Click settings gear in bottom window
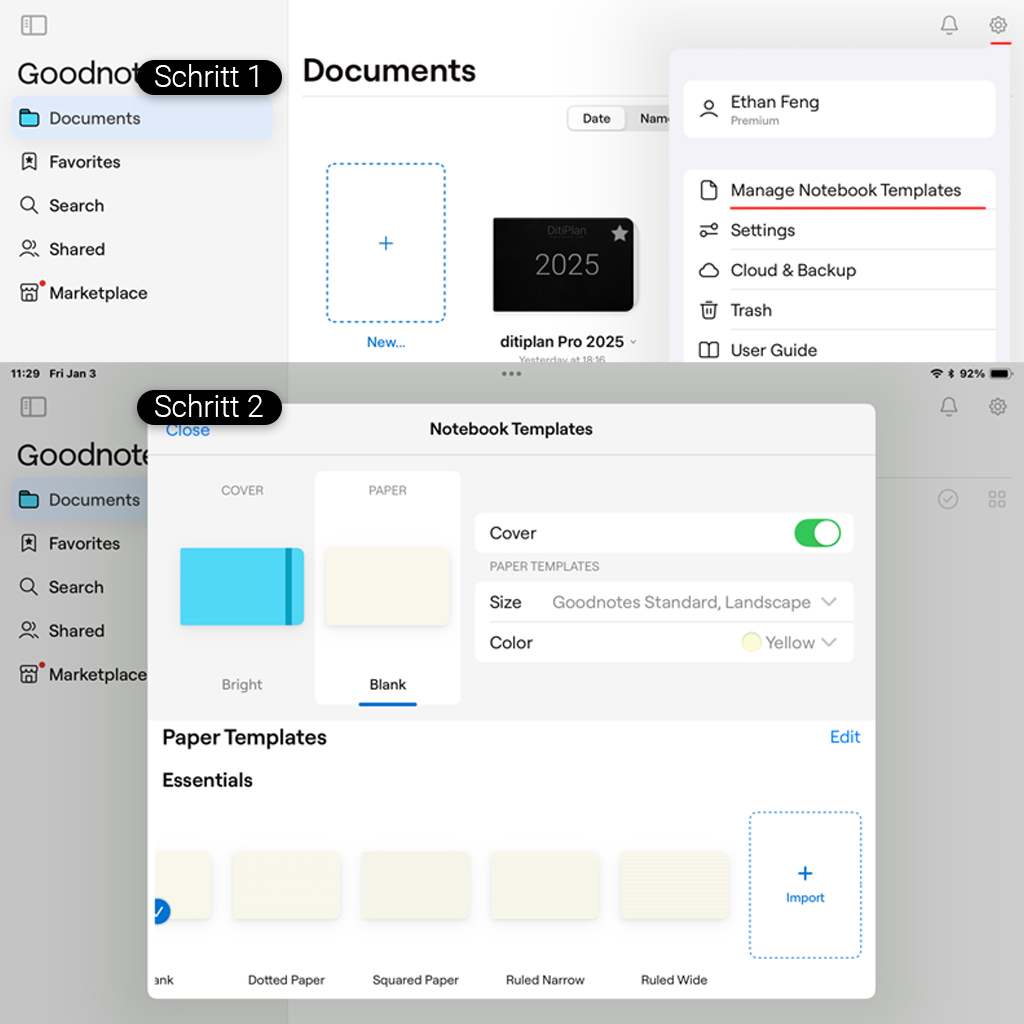Viewport: 1024px width, 1024px height. 997,407
